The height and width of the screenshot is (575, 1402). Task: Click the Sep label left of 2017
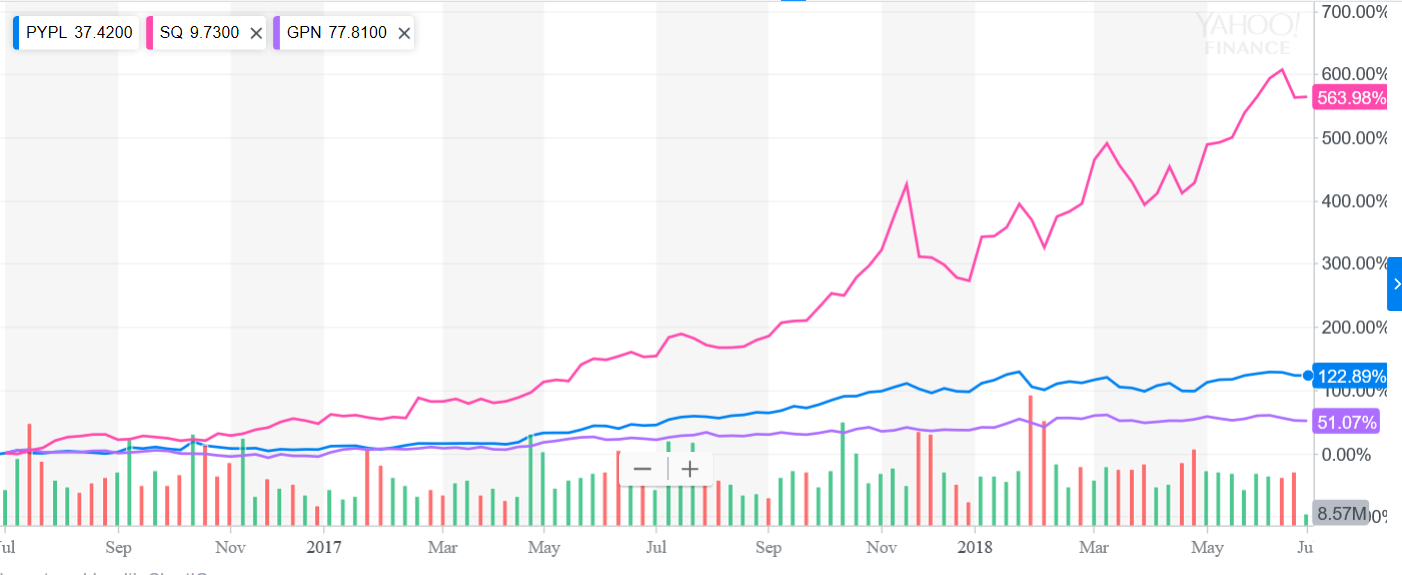118,547
